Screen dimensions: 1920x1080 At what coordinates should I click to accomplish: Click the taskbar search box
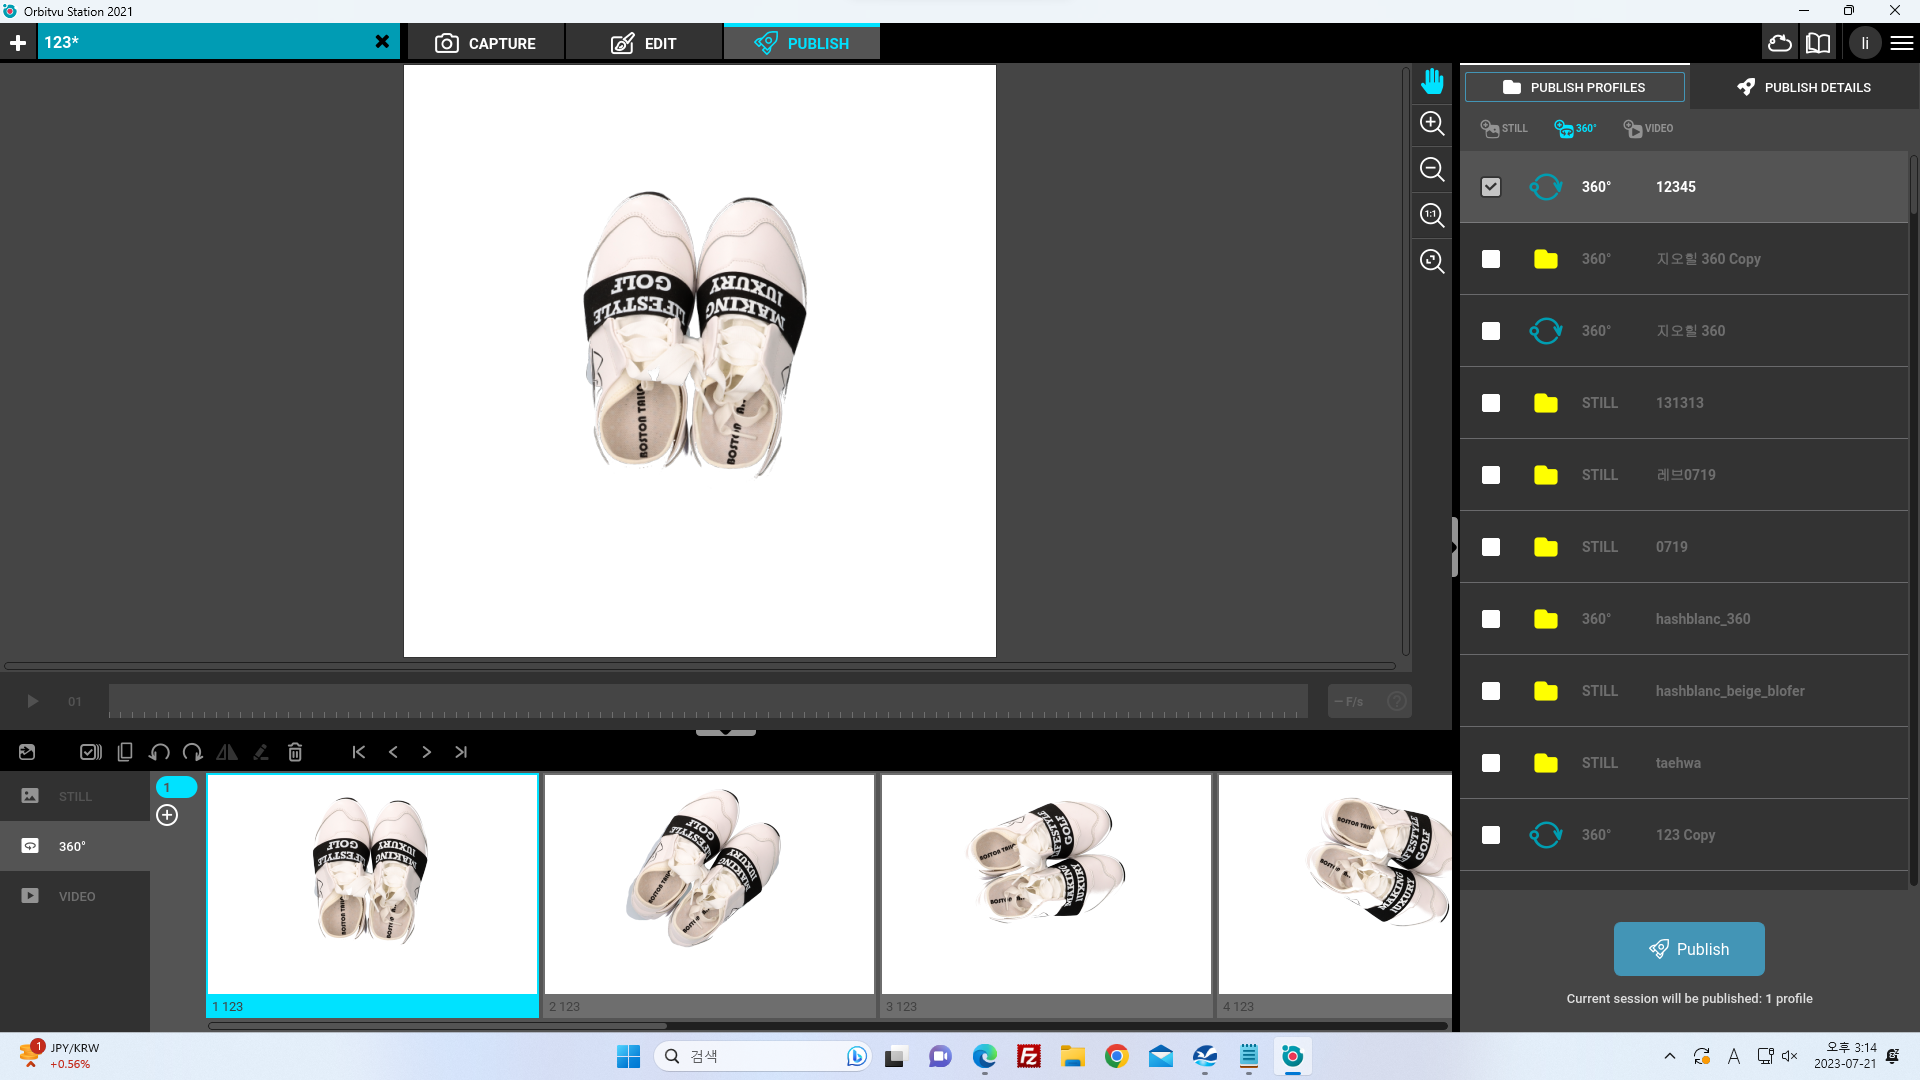coord(763,1056)
